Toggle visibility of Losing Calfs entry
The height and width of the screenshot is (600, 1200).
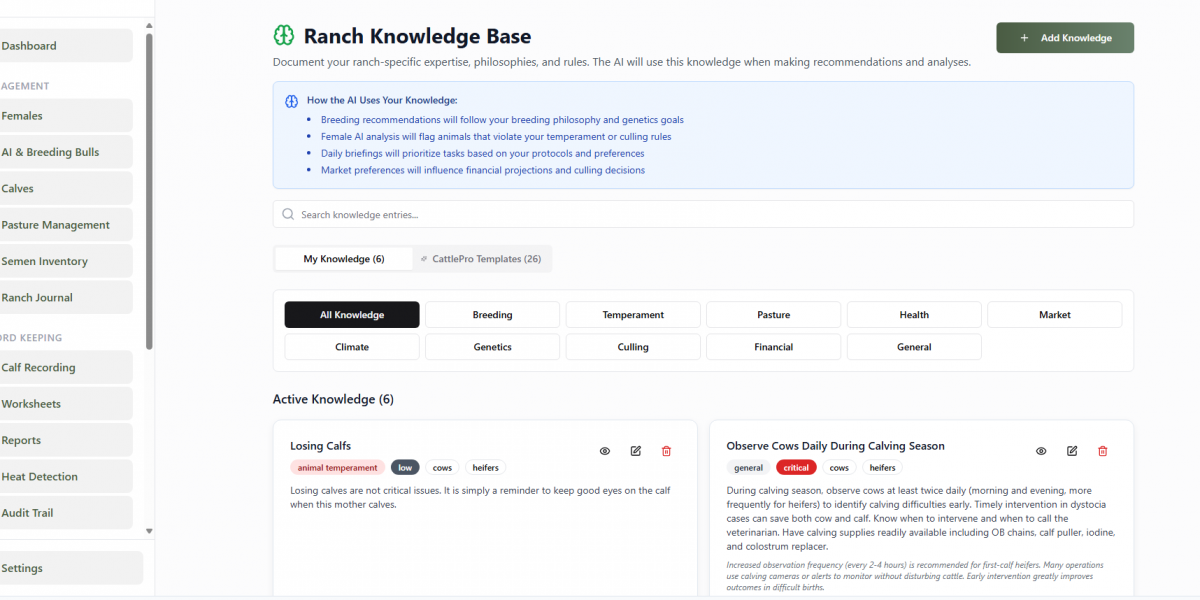[605, 451]
